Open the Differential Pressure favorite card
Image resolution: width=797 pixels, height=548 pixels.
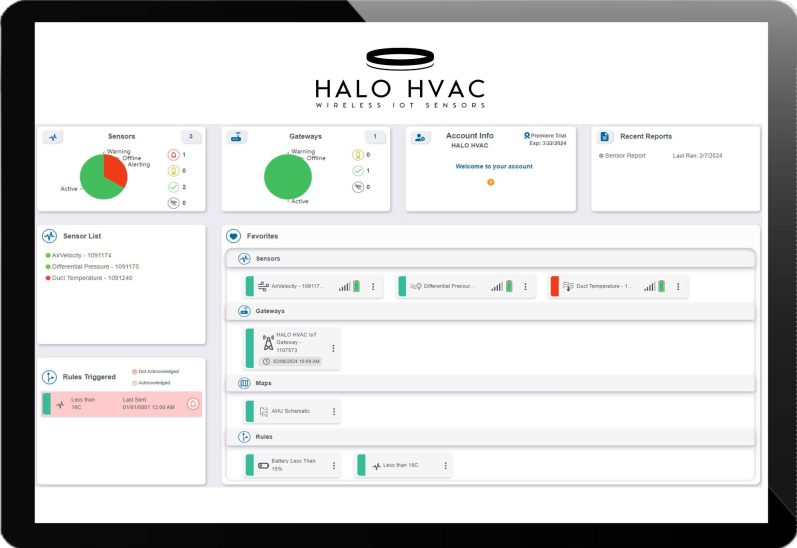(466, 287)
